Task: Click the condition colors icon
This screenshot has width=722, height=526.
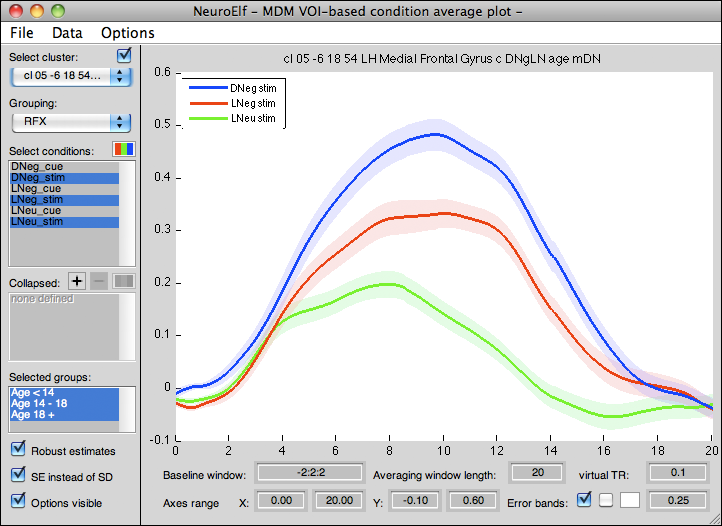Action: point(123,149)
